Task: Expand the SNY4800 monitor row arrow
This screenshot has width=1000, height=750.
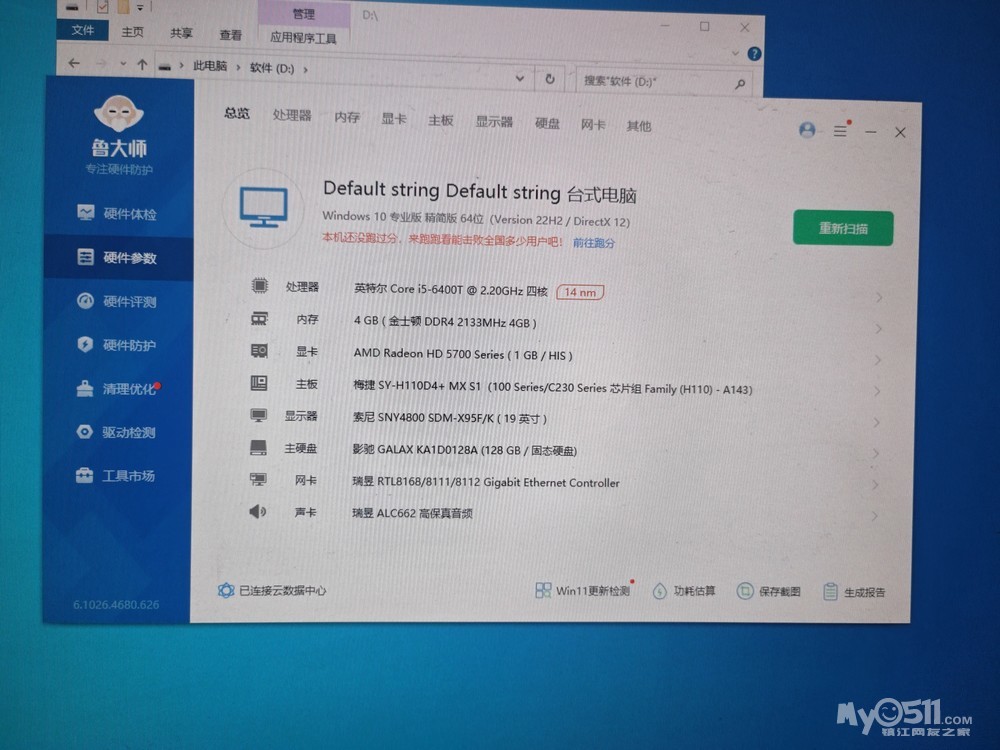Action: pyautogui.click(x=877, y=422)
